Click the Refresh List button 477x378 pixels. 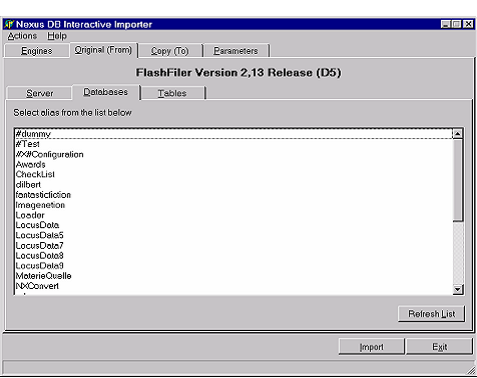(x=431, y=314)
